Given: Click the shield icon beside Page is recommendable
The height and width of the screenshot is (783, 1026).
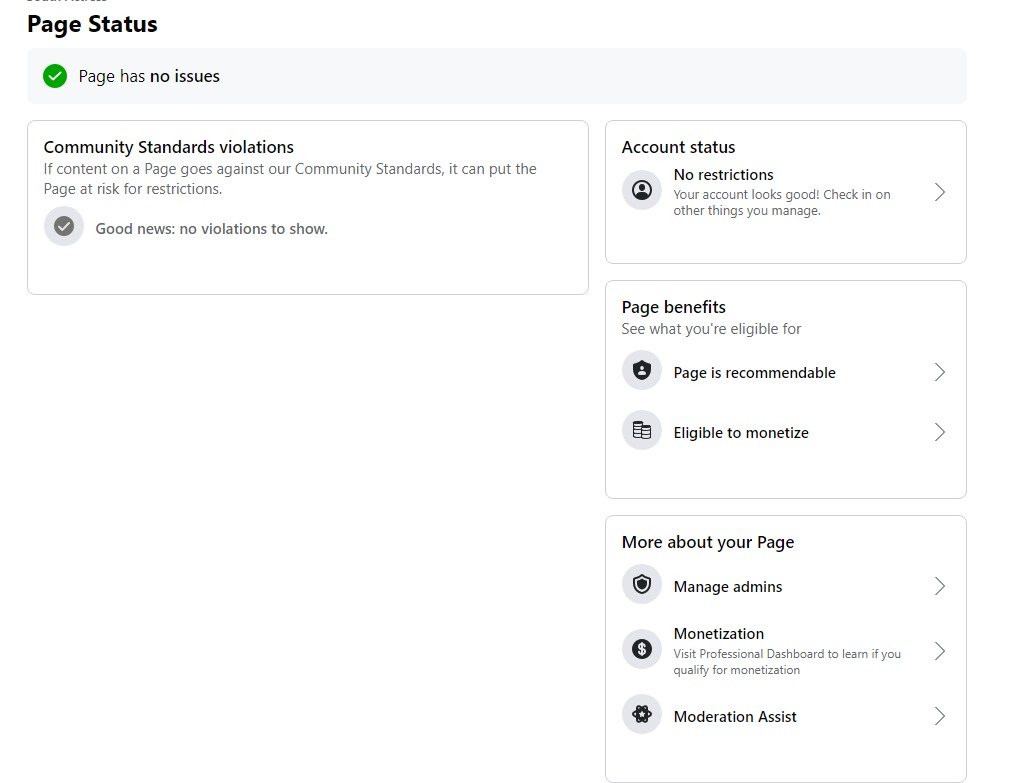Looking at the screenshot, I should [642, 371].
